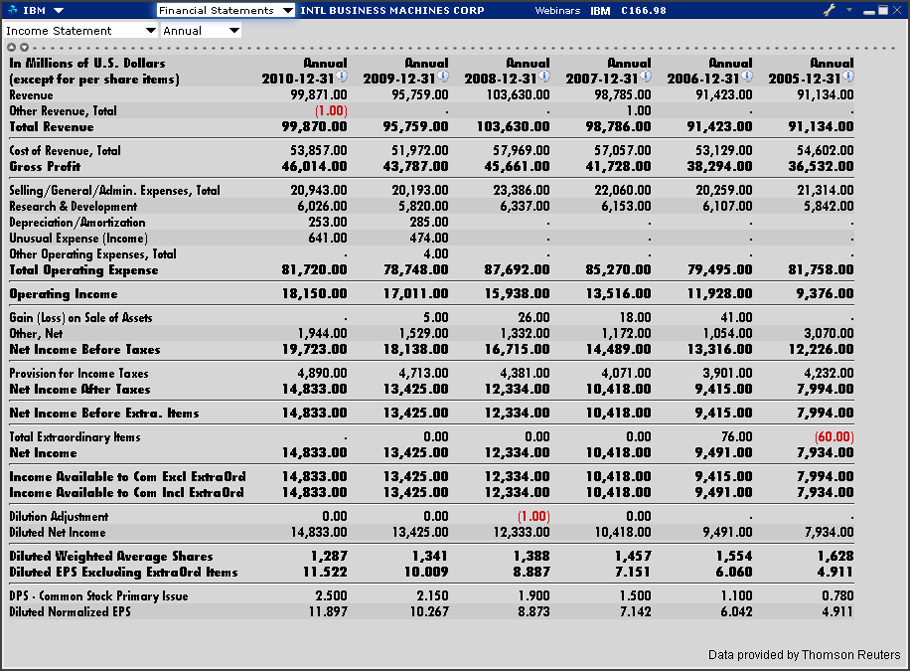Minimize the Financial Statements window
Image resolution: width=910 pixels, height=671 pixels.
point(869,10)
